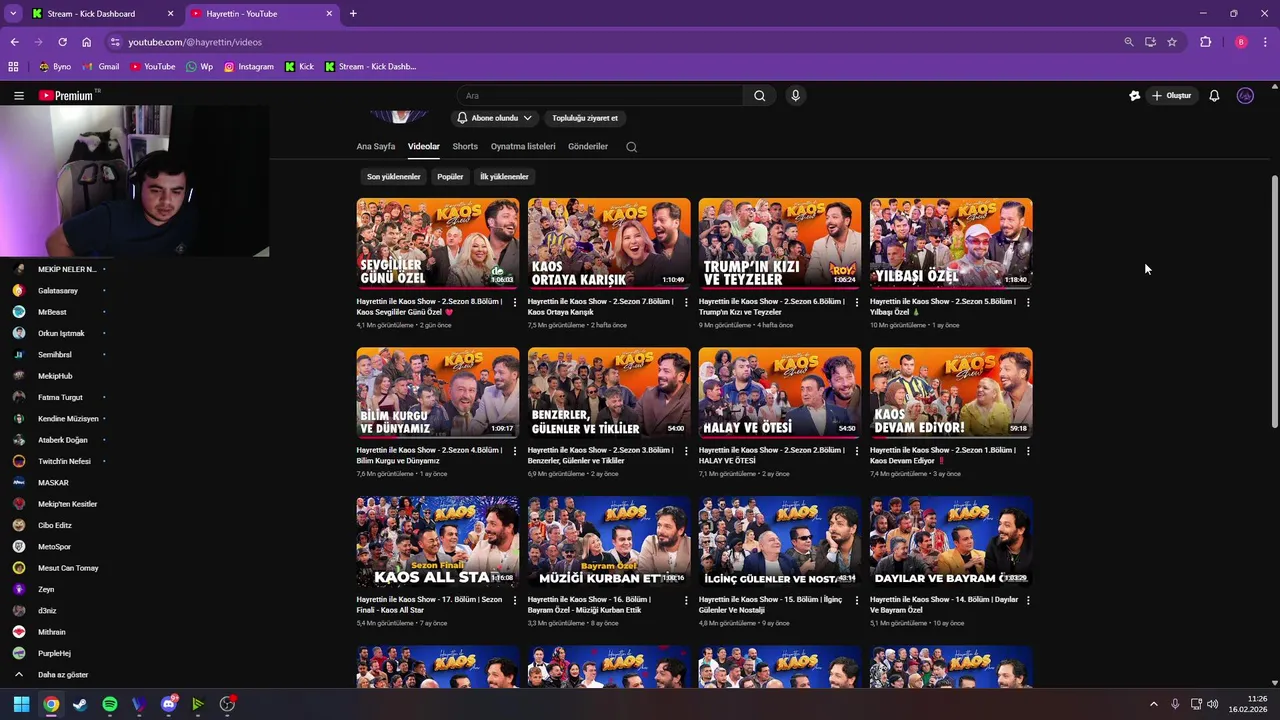Image resolution: width=1280 pixels, height=720 pixels.
Task: Select the Videolar channel tab
Action: (x=424, y=147)
